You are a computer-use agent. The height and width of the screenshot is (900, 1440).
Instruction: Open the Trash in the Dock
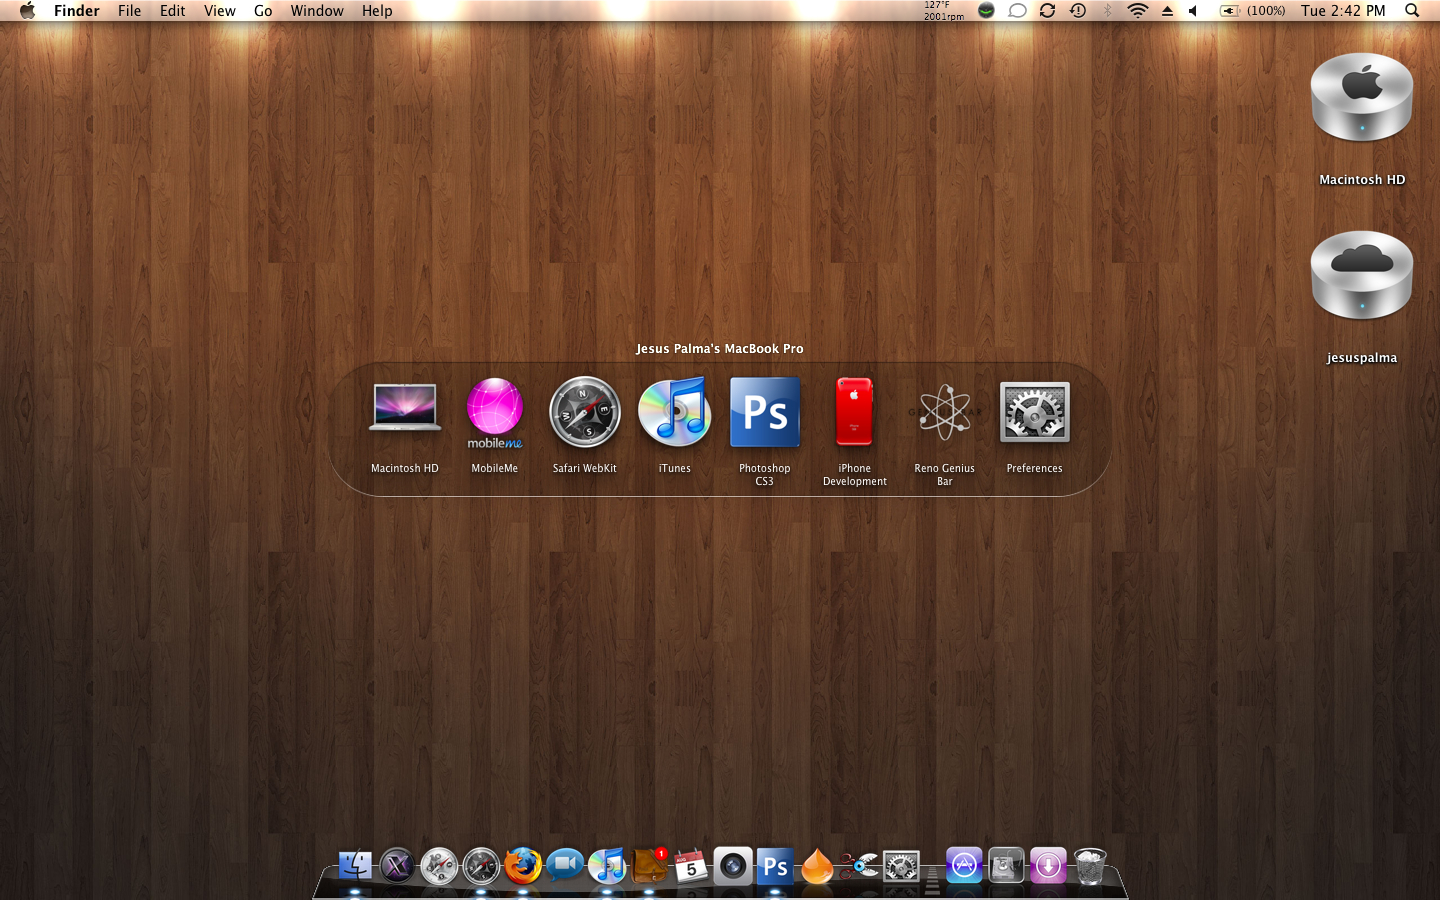point(1090,866)
